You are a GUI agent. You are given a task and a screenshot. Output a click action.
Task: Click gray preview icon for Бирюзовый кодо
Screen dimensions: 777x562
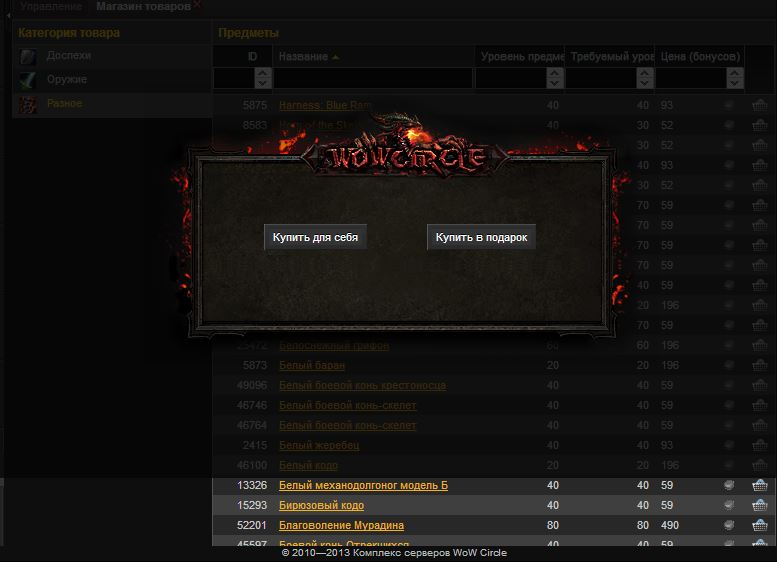point(729,505)
